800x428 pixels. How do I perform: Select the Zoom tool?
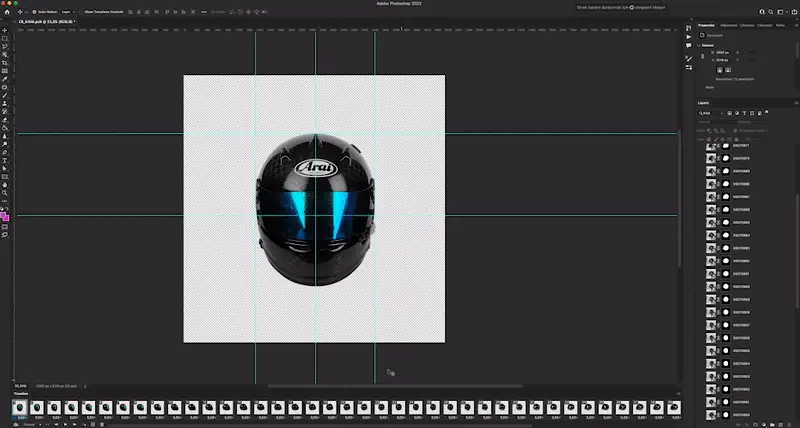pos(5,193)
